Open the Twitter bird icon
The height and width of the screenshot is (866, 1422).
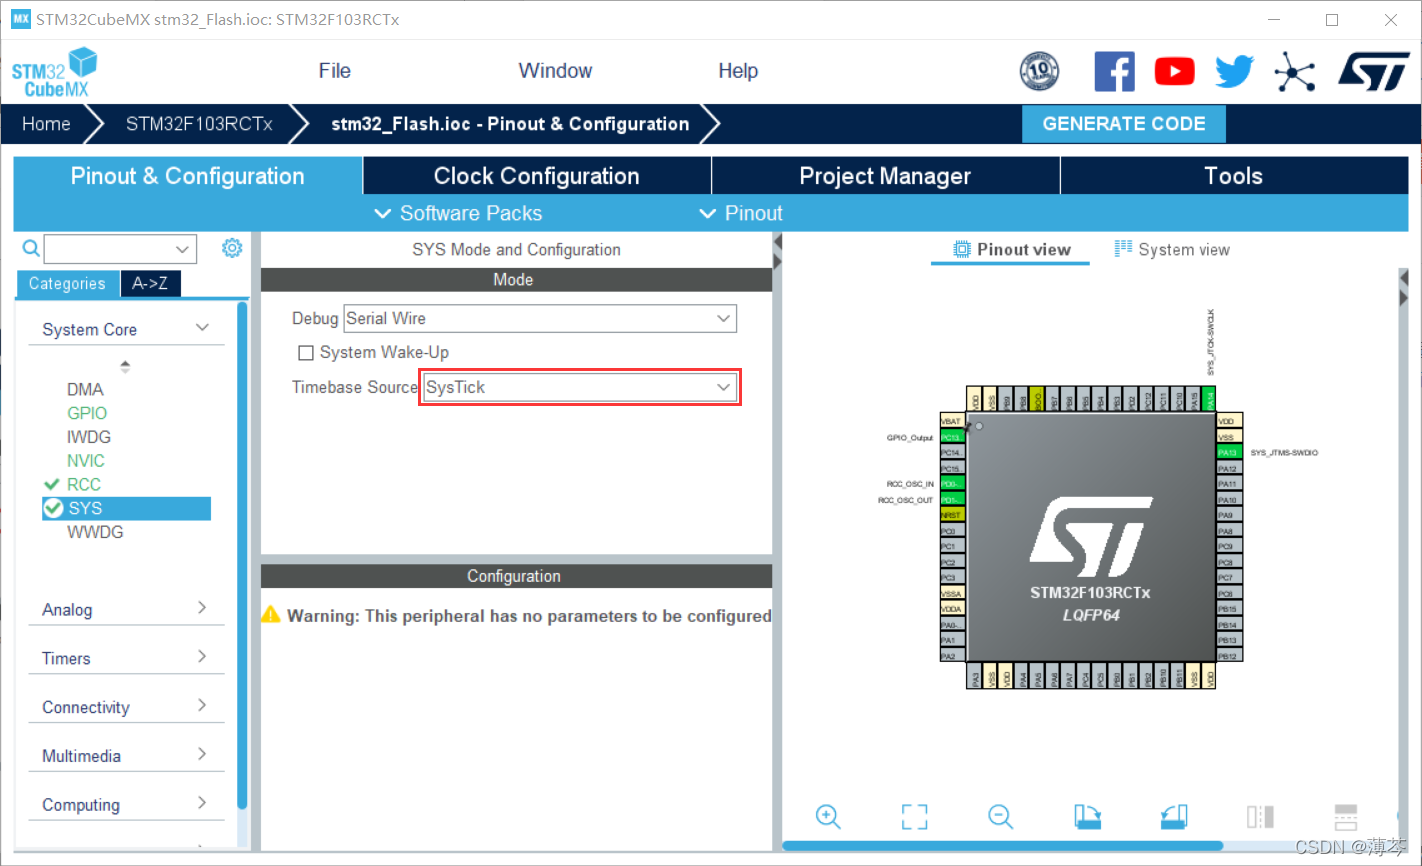point(1234,71)
